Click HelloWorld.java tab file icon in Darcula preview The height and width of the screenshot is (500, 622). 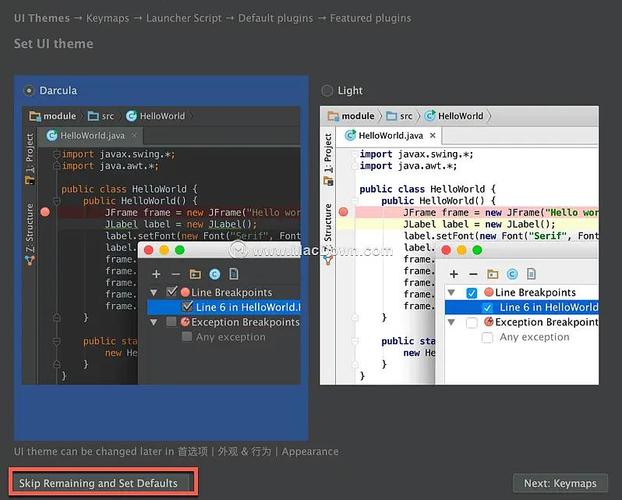point(52,136)
